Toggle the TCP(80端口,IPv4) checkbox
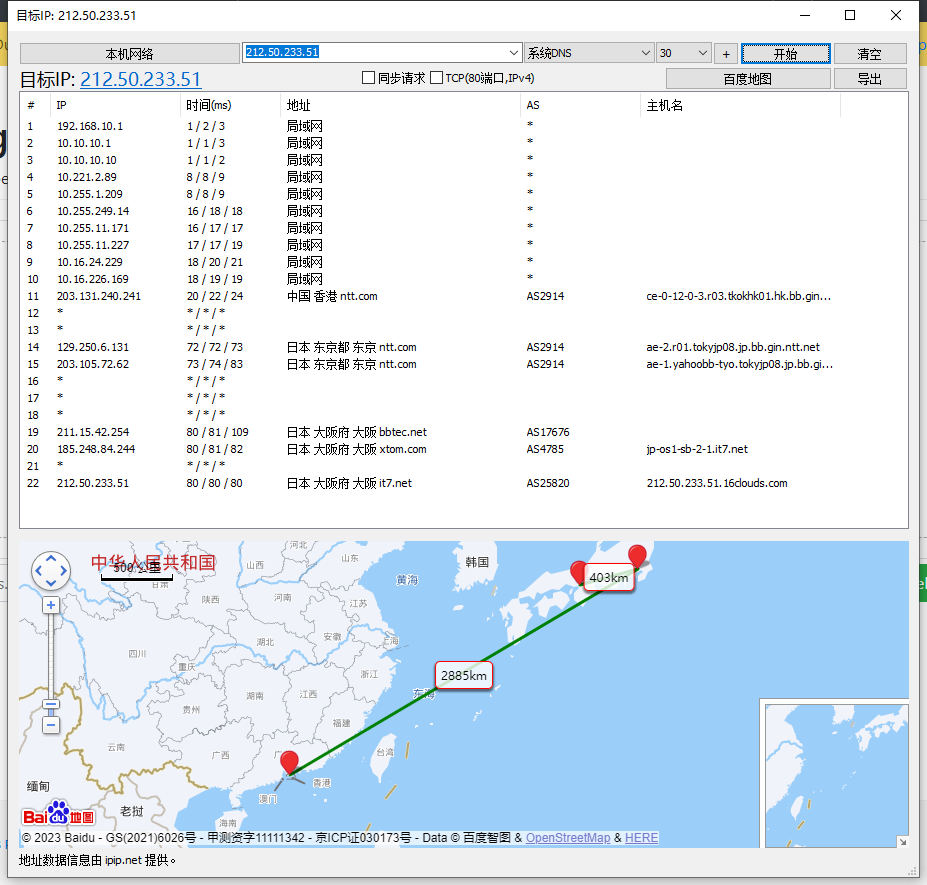The width and height of the screenshot is (927, 885). (436, 78)
